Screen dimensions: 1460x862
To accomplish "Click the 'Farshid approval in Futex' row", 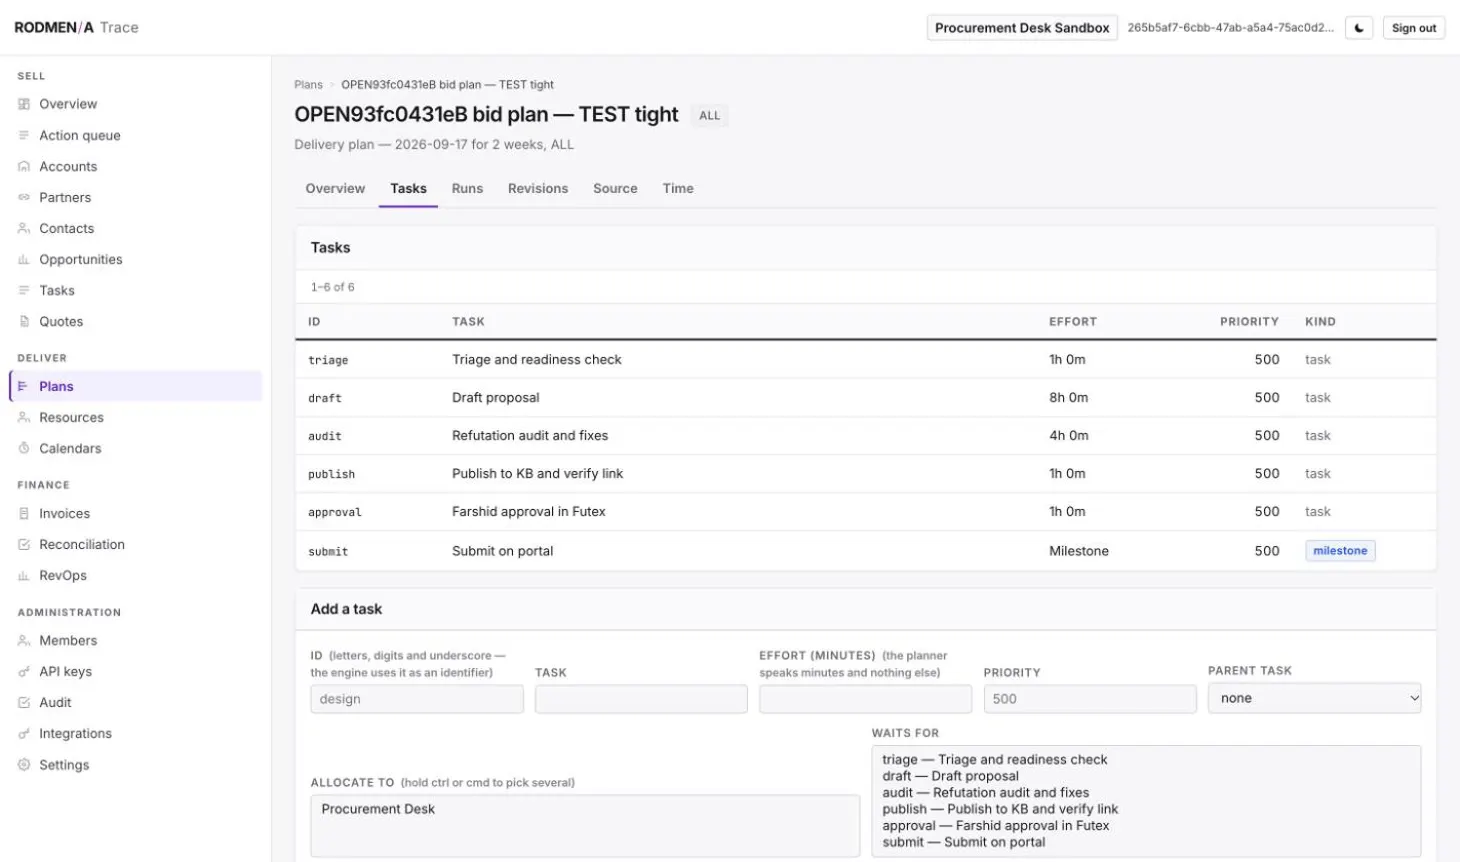I will pos(866,511).
